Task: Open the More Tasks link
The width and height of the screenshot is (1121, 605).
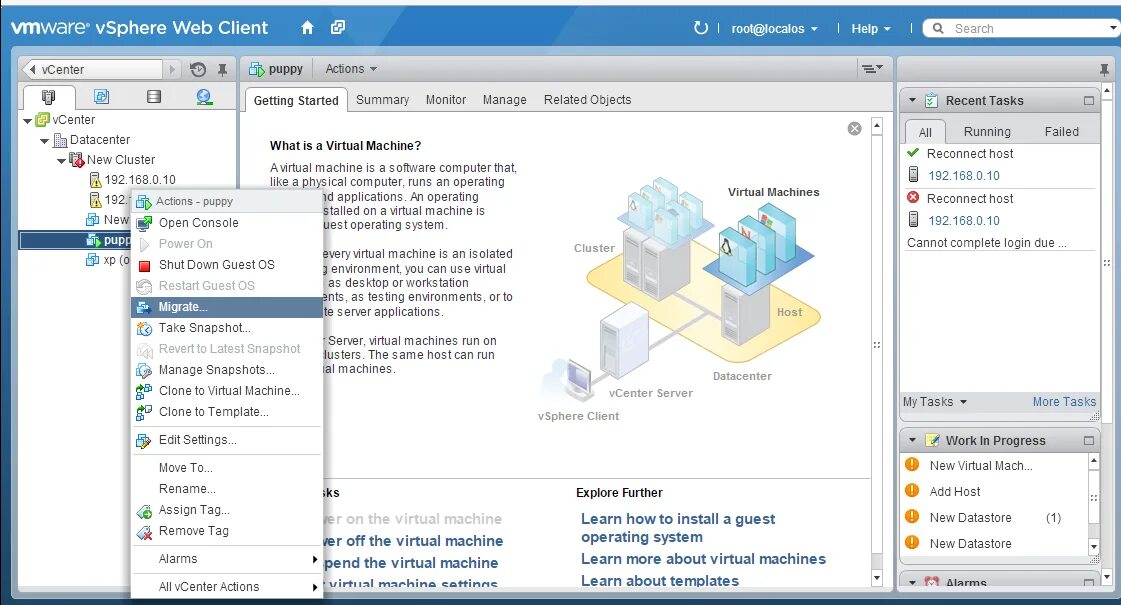Action: [1064, 402]
